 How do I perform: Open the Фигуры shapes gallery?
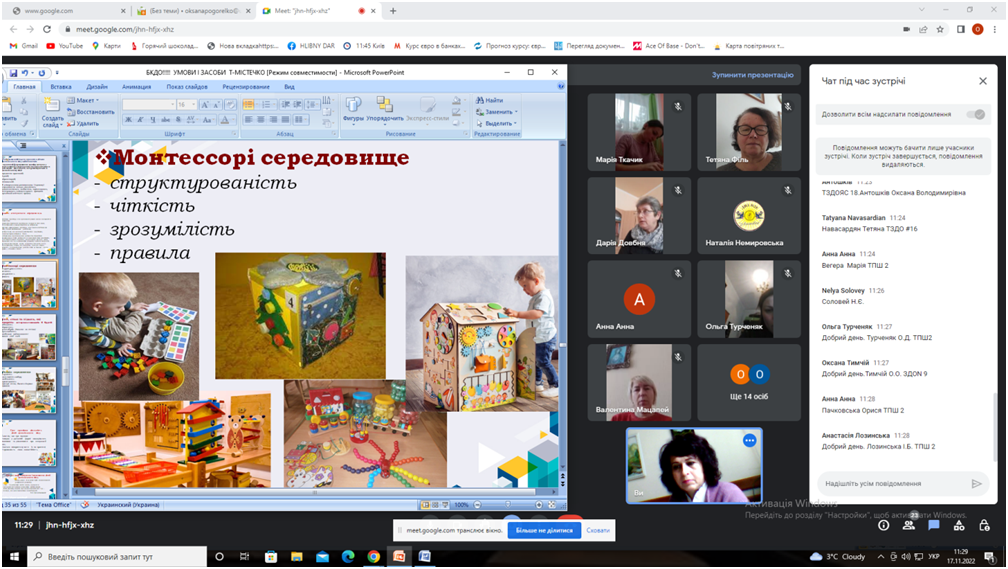pyautogui.click(x=353, y=110)
